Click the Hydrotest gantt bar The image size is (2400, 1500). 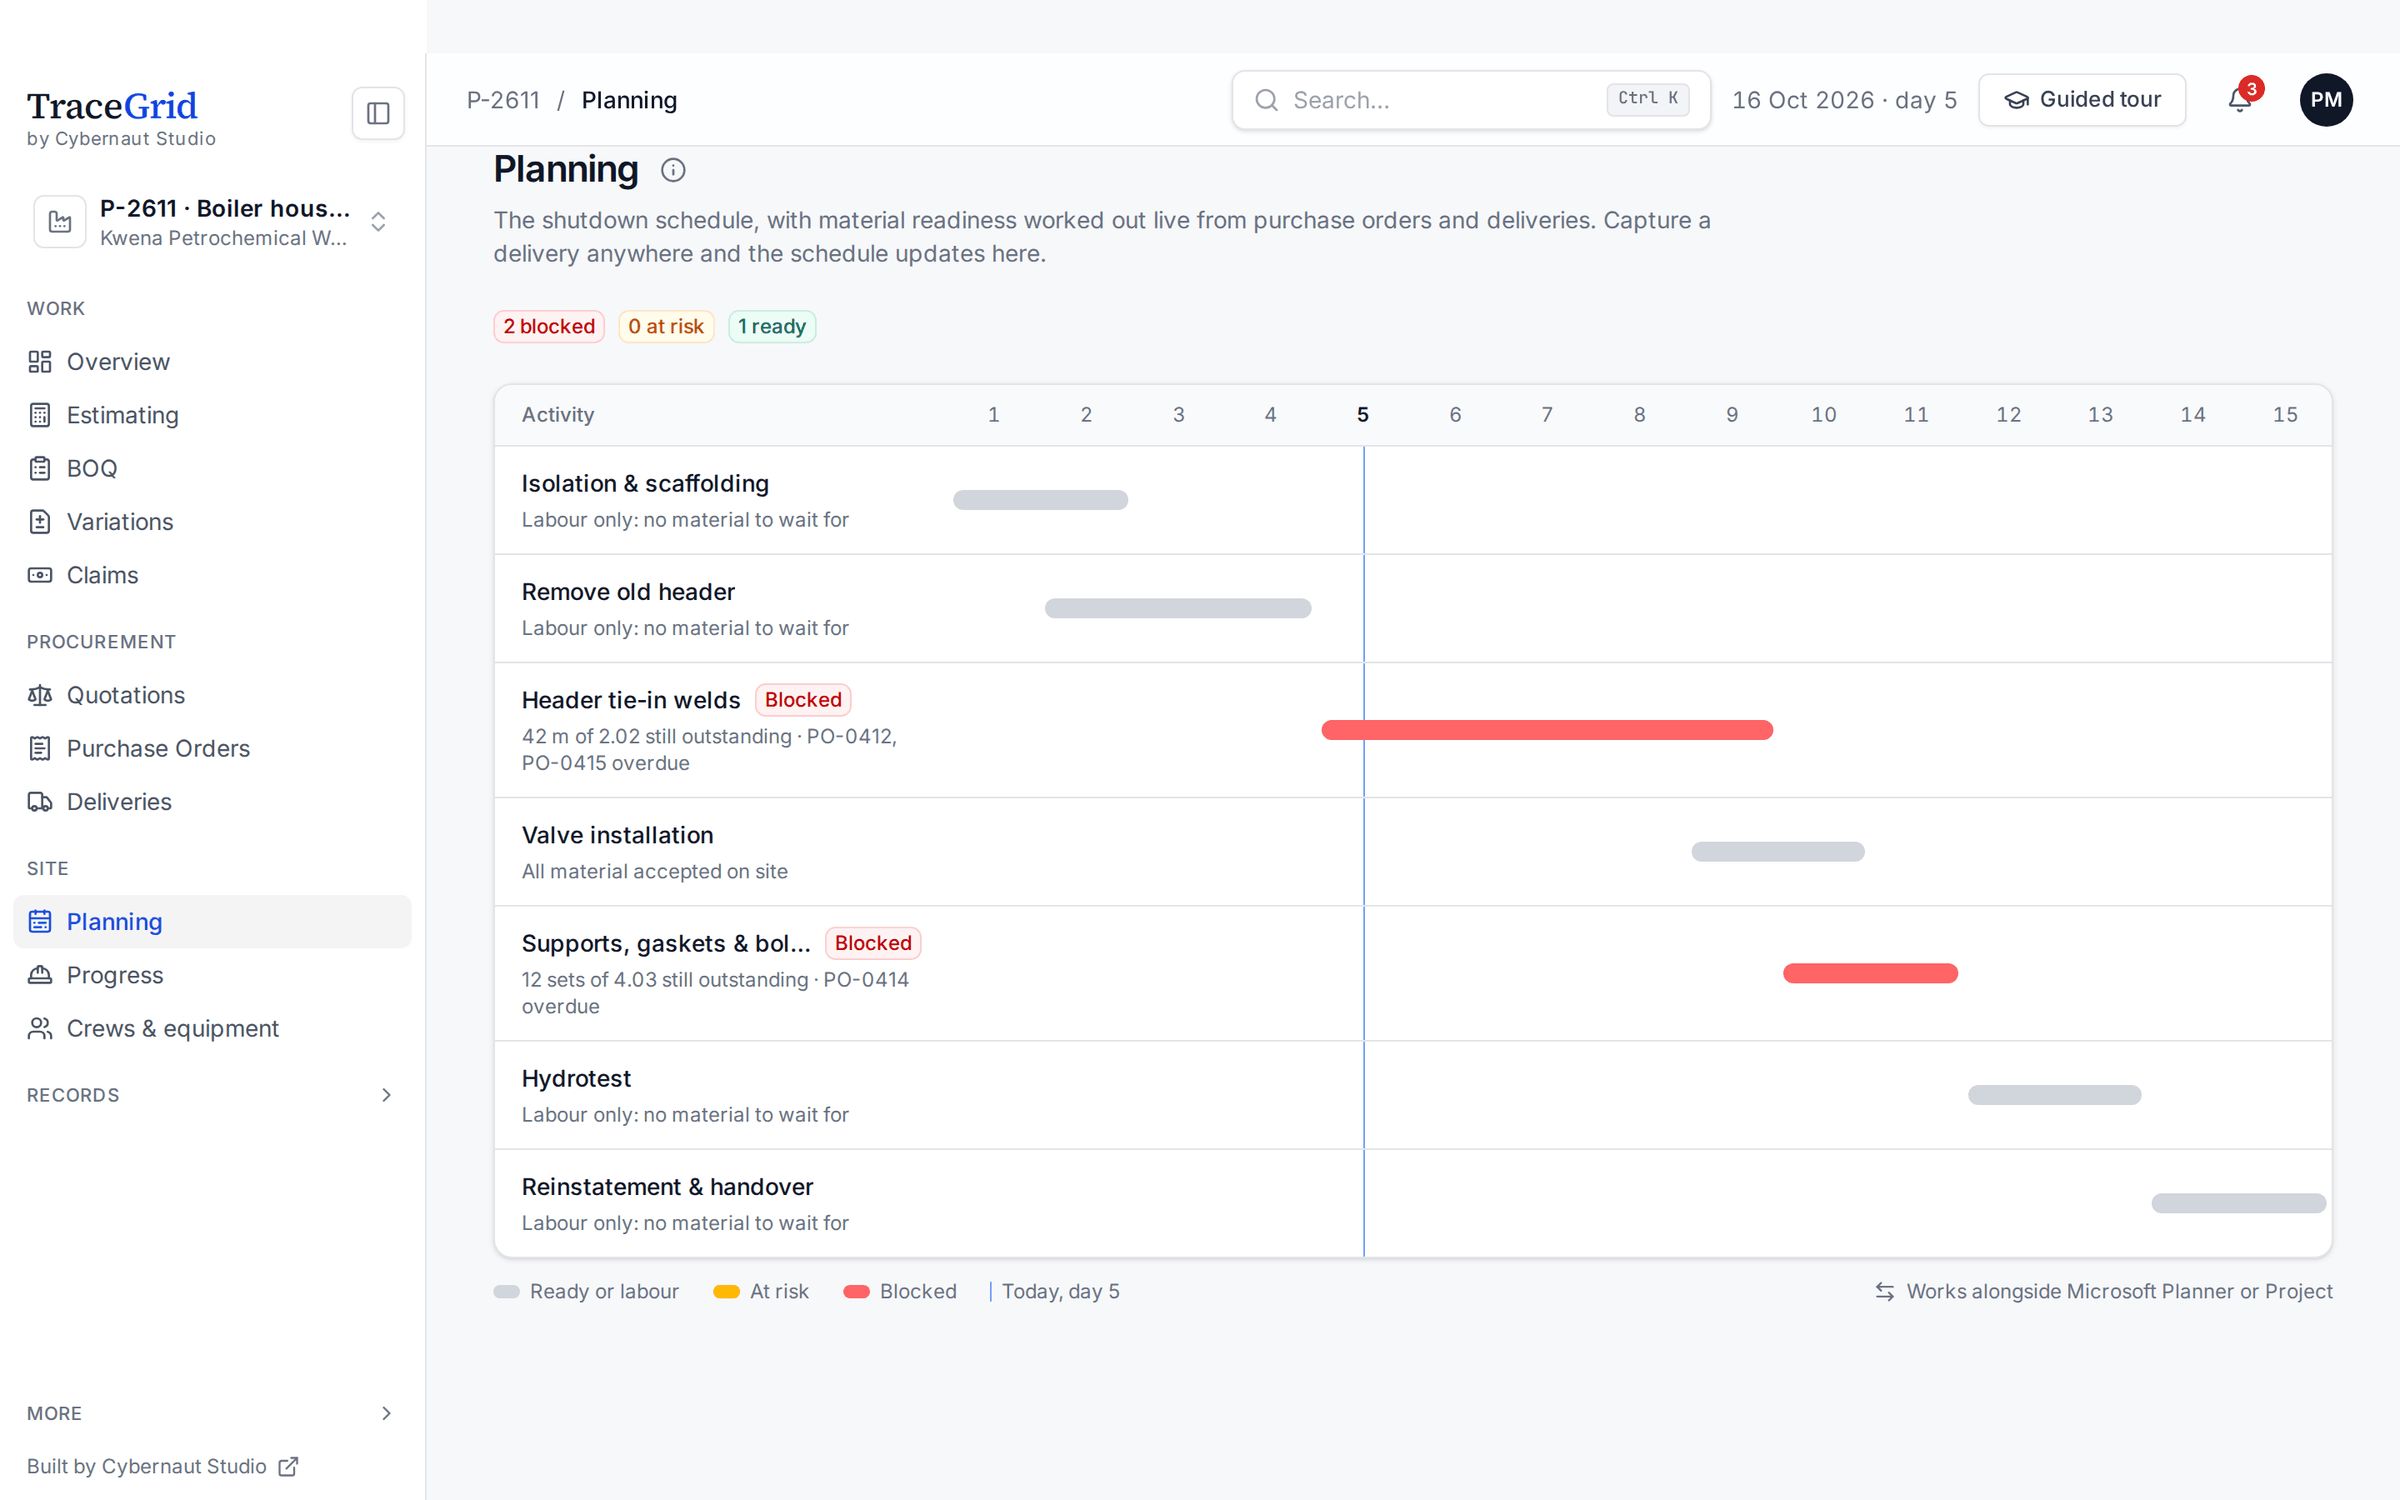[2054, 1095]
